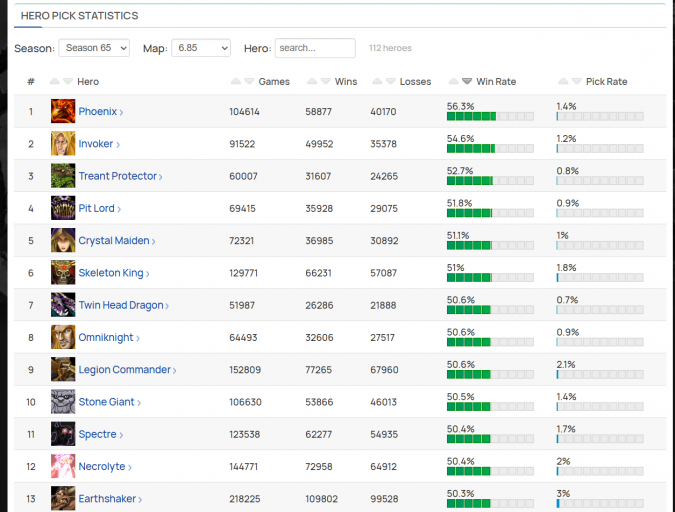
Task: Sort Wins column descending arrow
Action: [326, 81]
